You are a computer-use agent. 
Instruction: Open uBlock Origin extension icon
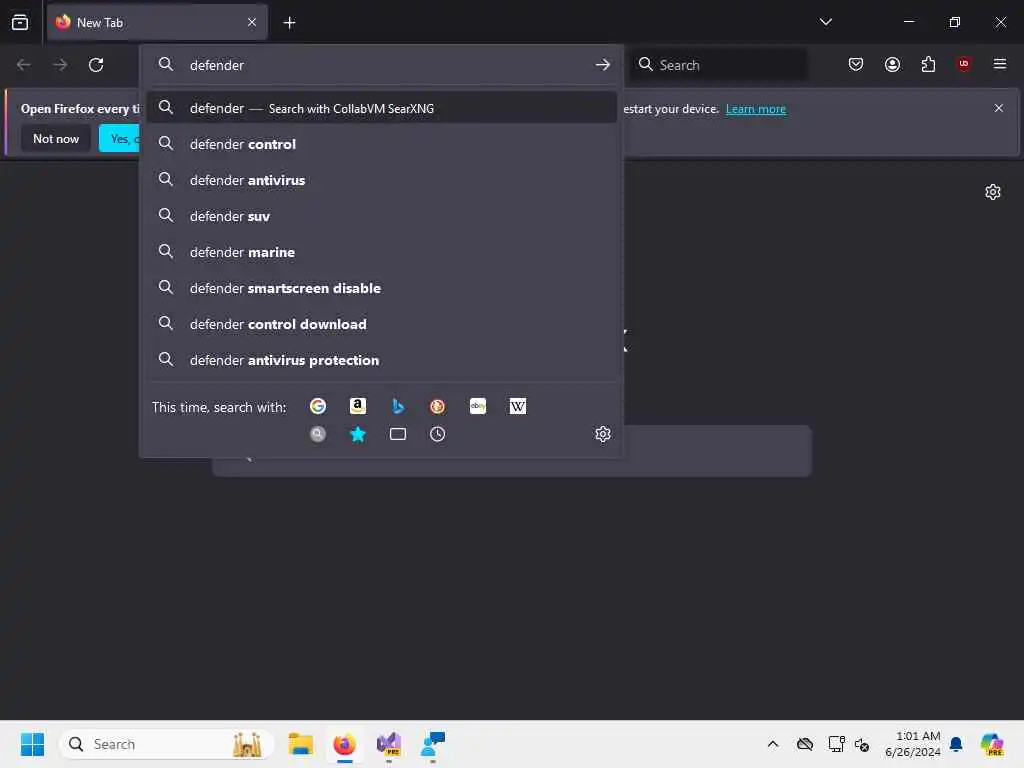coord(963,64)
